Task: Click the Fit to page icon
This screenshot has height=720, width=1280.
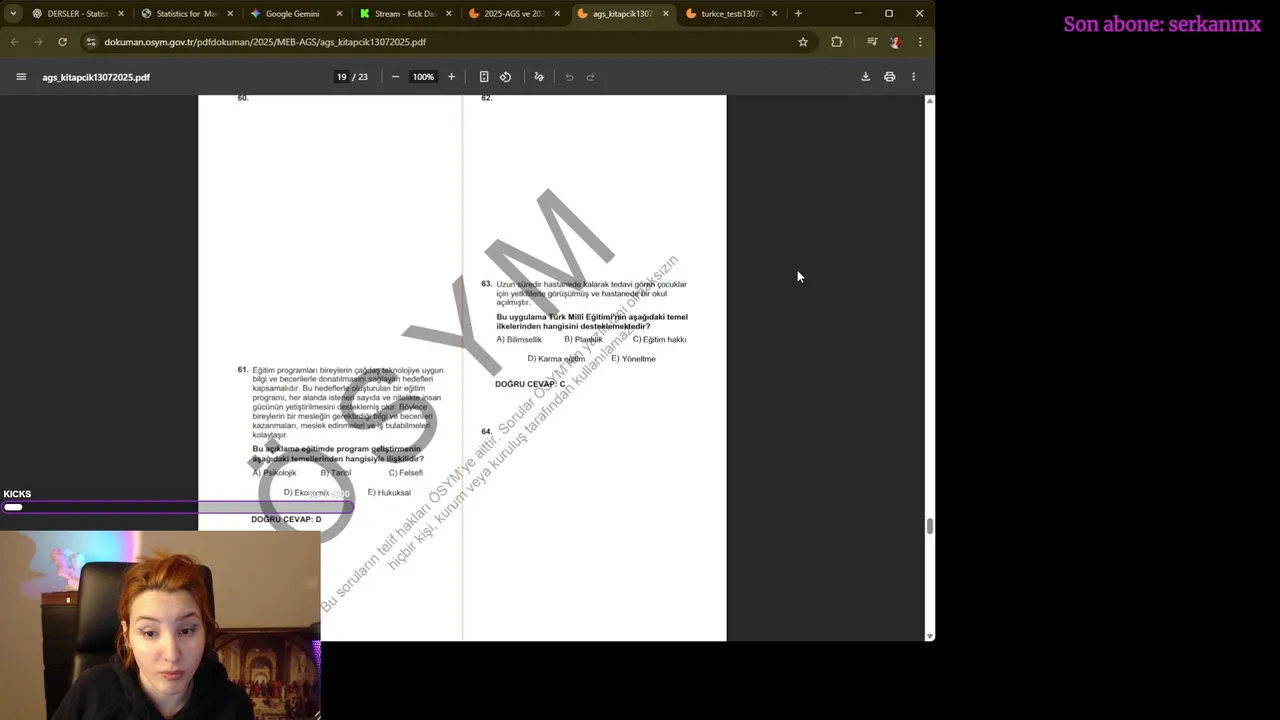Action: coord(484,77)
